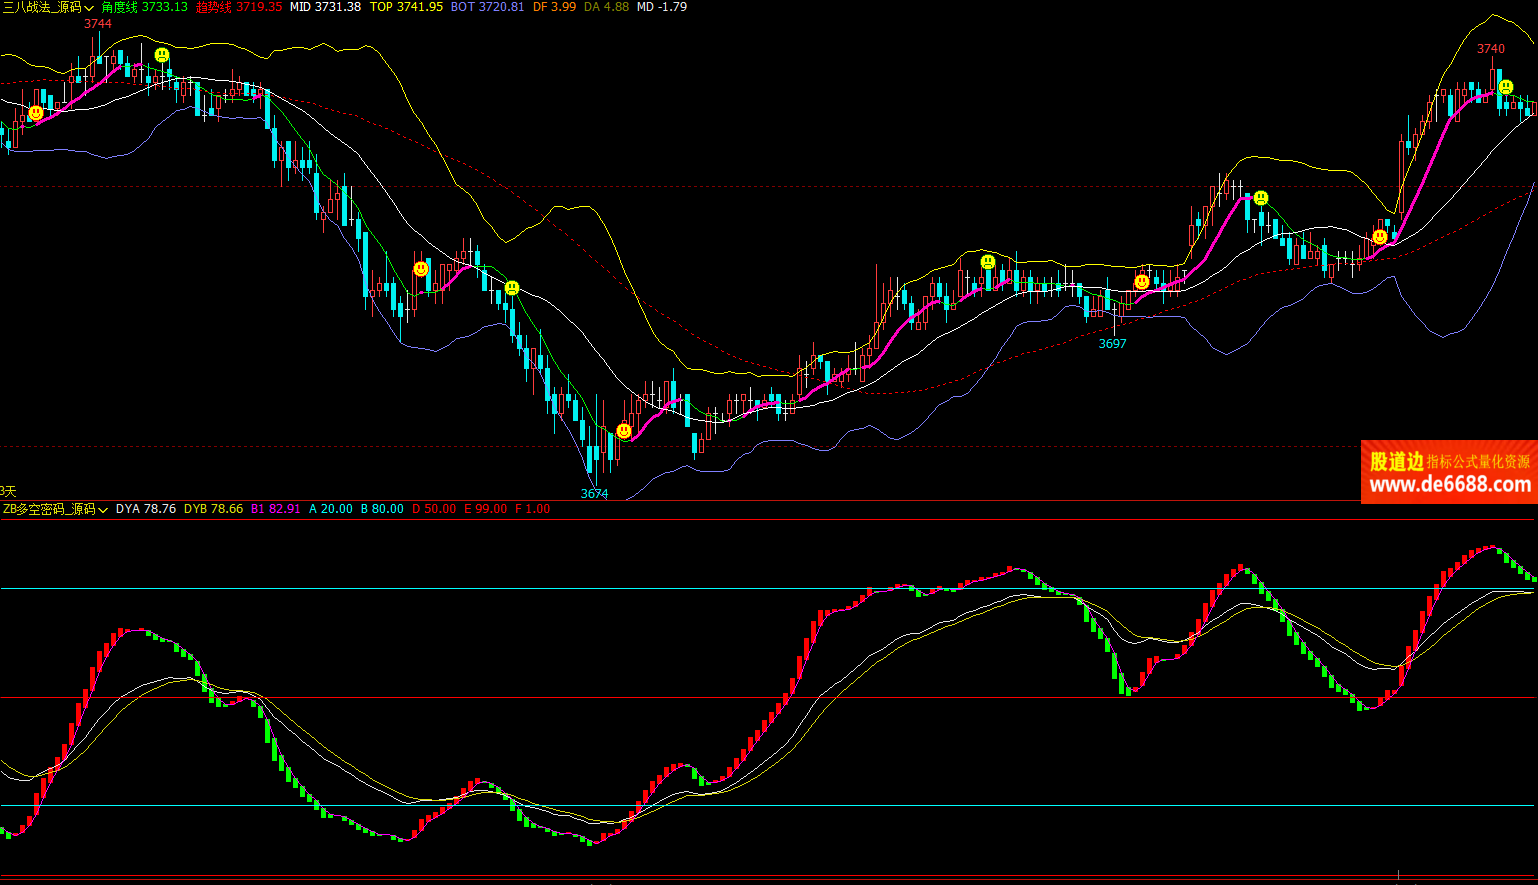This screenshot has width=1538, height=885.
Task: Click the sad face below the 3740 high
Action: (x=1505, y=87)
